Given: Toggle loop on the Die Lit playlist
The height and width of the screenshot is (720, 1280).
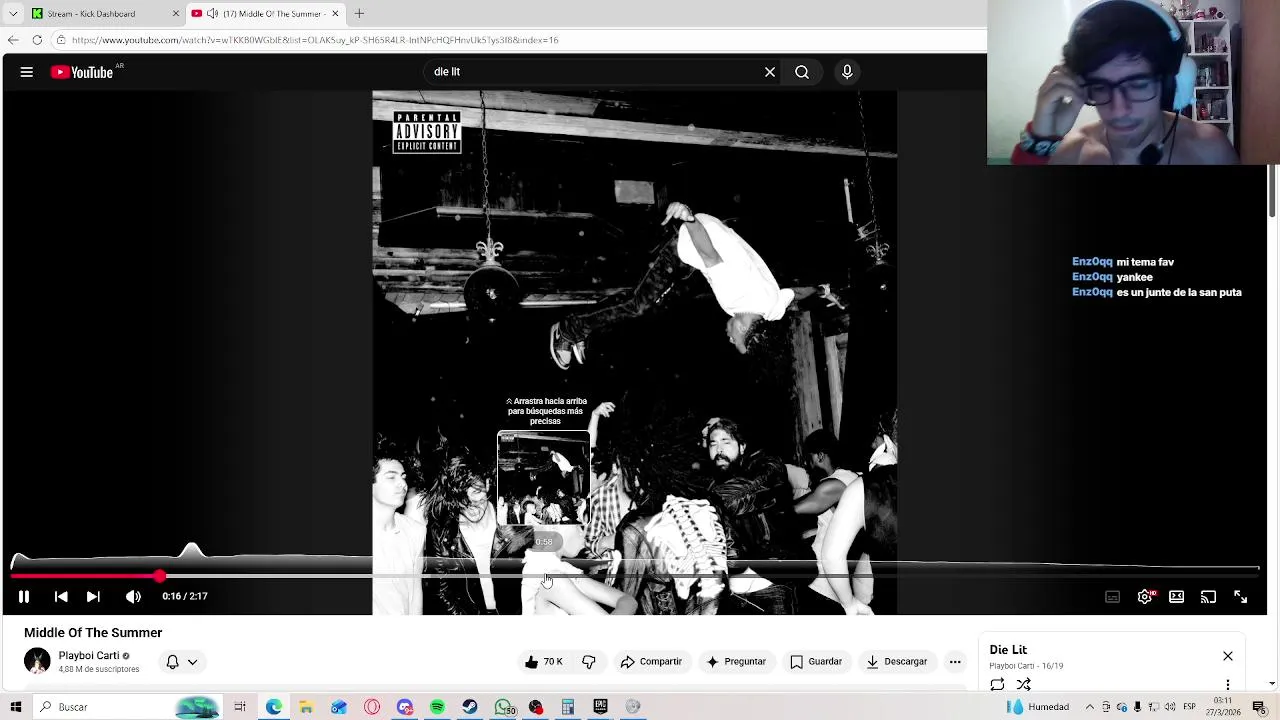Looking at the screenshot, I should click(997, 685).
